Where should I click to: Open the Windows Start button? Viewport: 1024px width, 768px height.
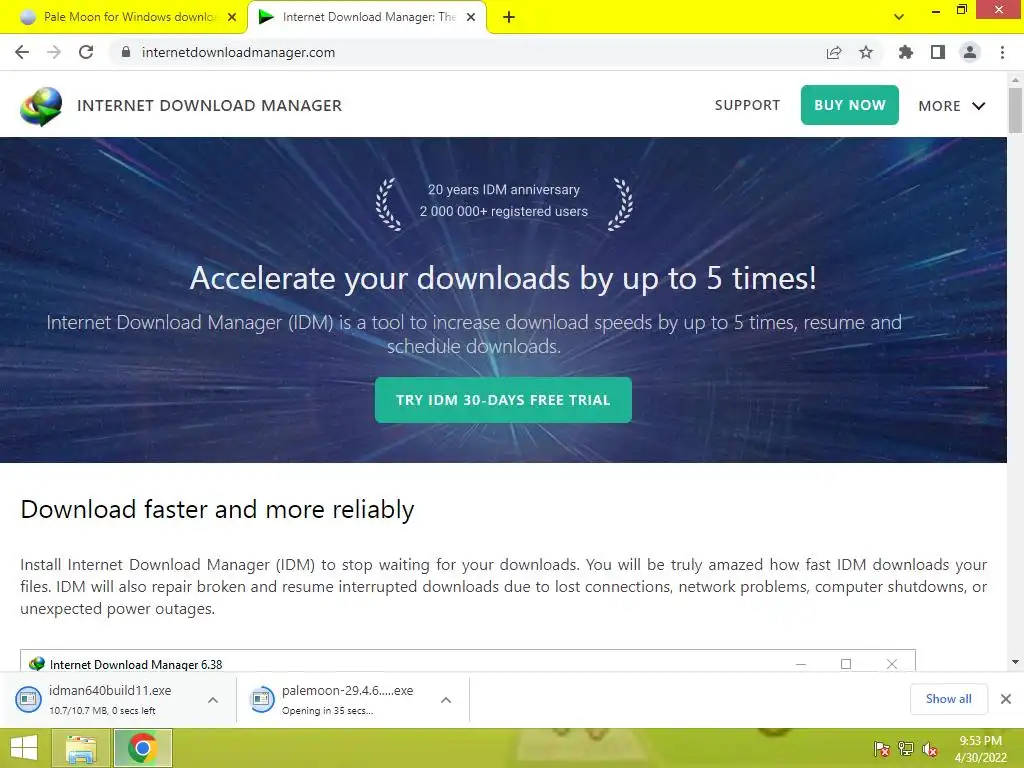(x=24, y=748)
